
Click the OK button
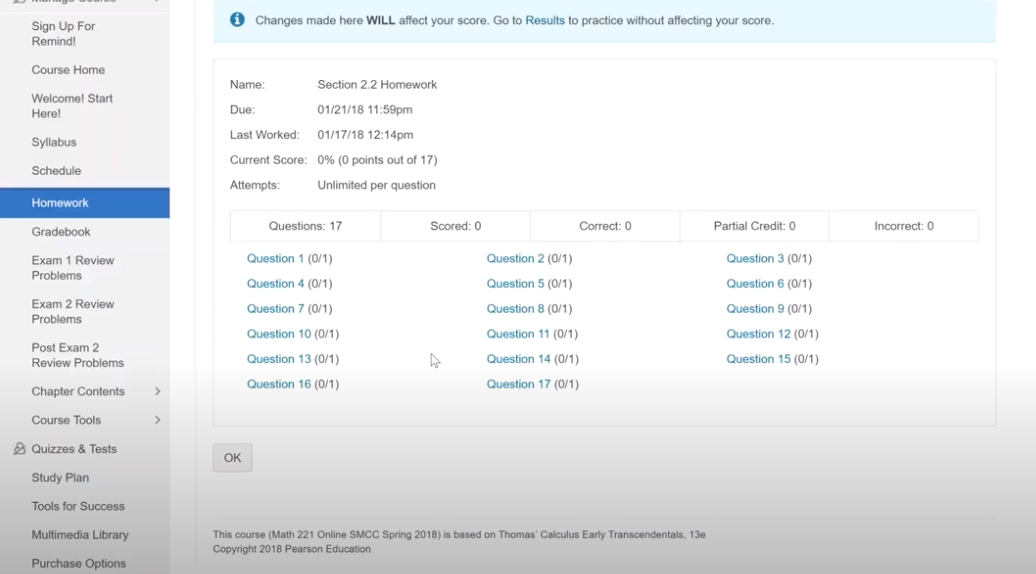pos(232,458)
